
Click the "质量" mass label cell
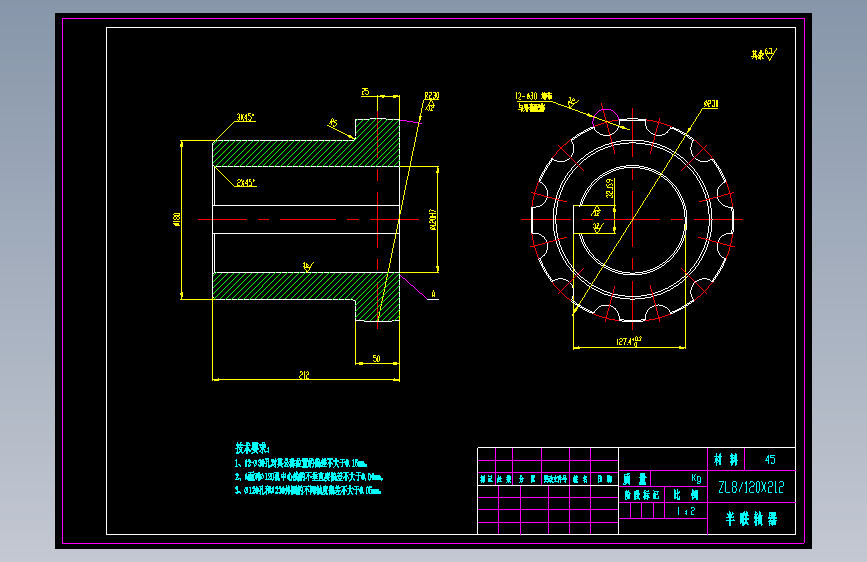click(x=635, y=479)
